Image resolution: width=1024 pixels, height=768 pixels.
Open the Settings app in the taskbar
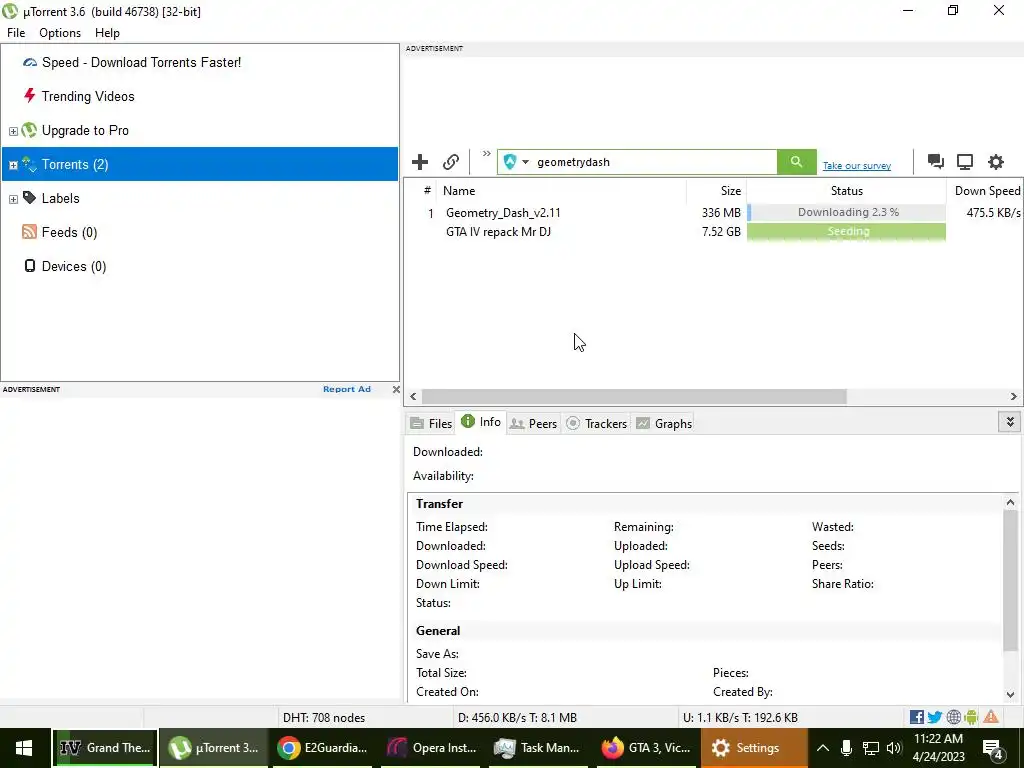pos(754,748)
